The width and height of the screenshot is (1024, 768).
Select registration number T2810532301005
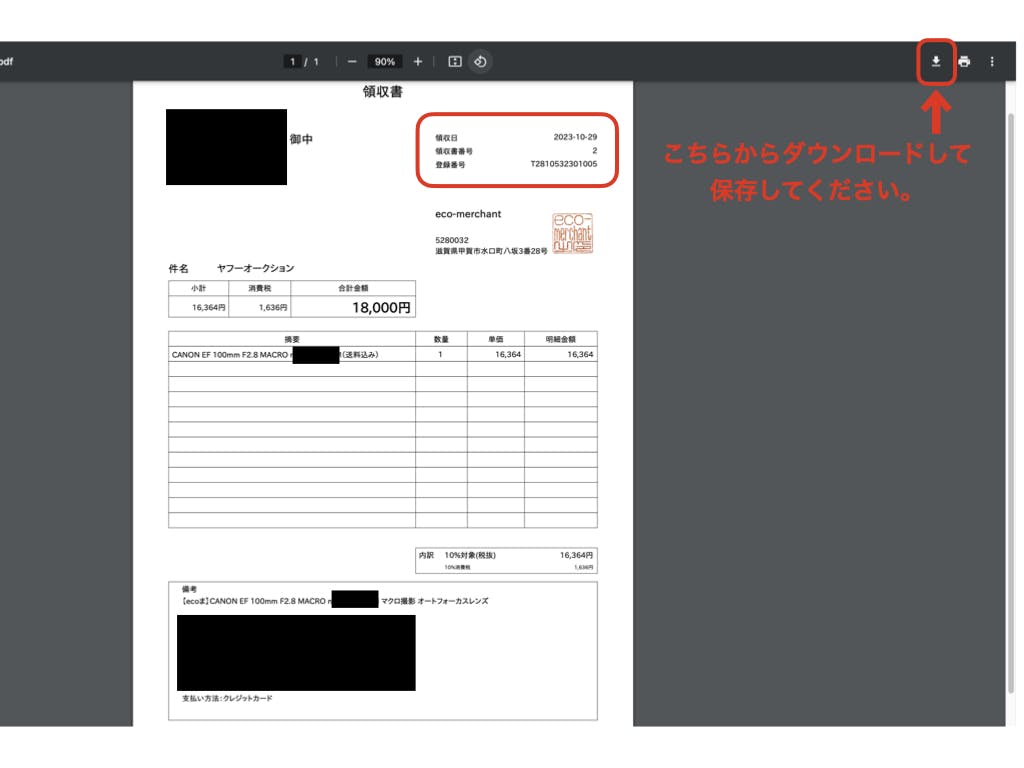[564, 164]
